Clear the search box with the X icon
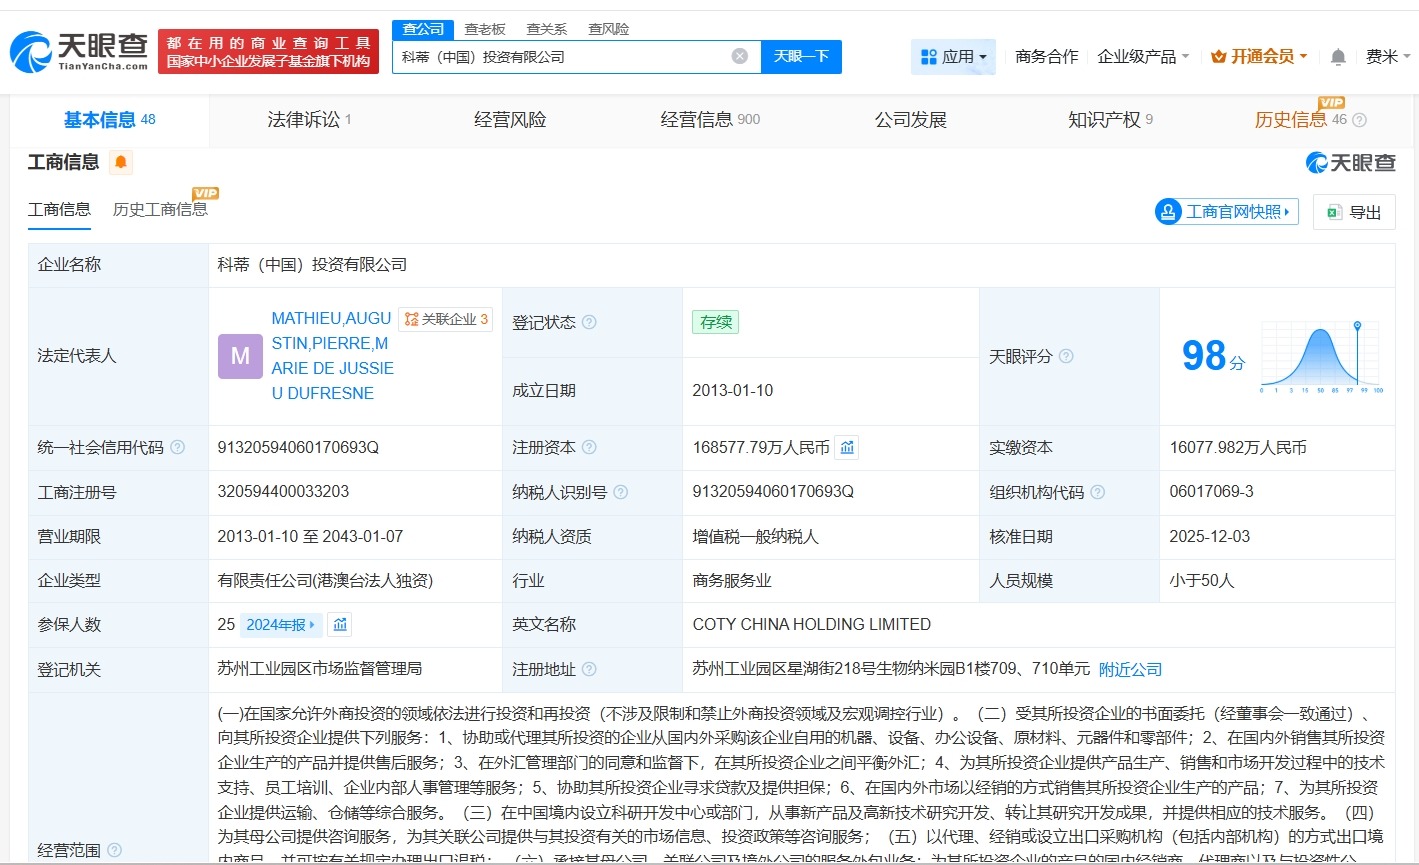The width and height of the screenshot is (1419, 865). (739, 56)
